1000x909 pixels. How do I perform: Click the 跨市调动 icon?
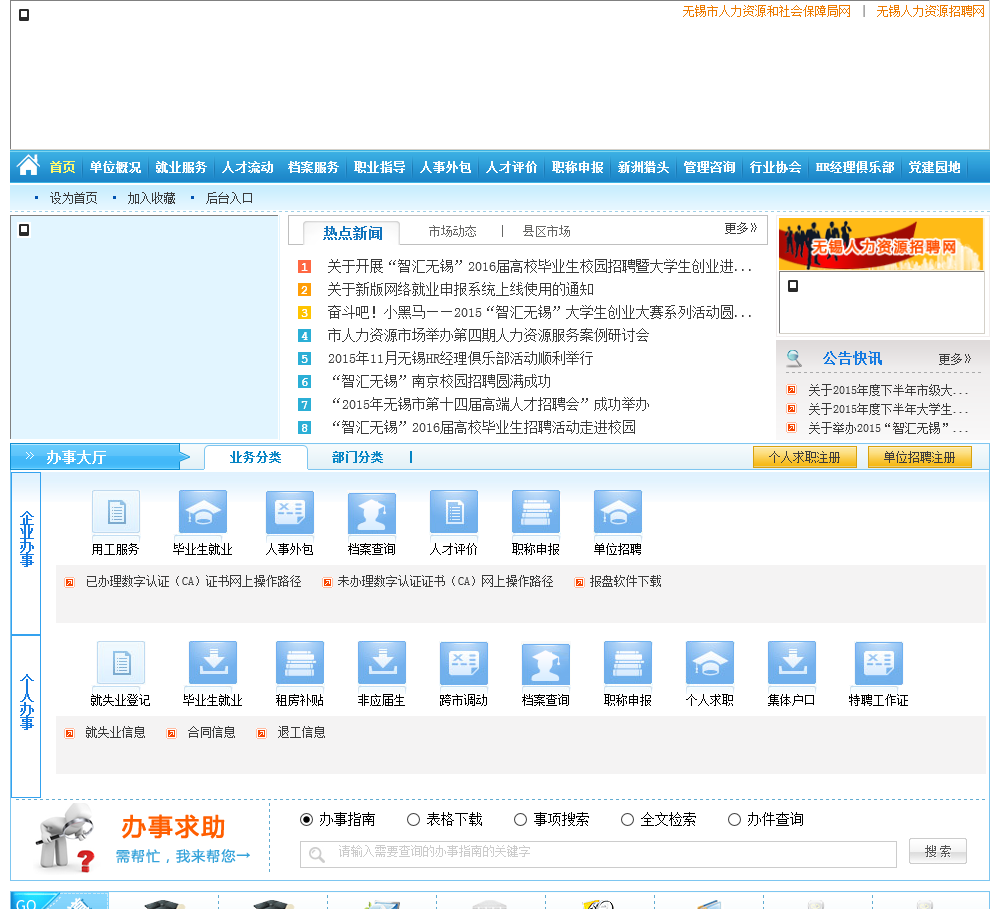464,663
